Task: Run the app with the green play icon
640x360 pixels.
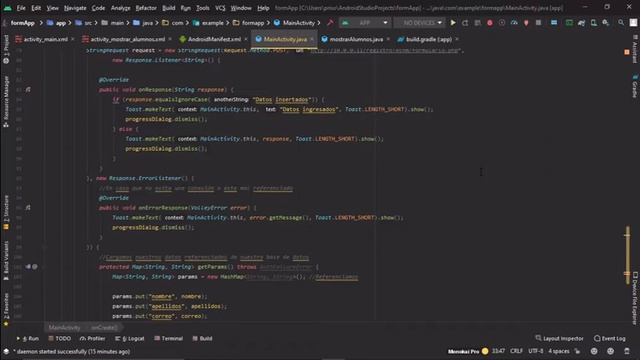Action: (453, 23)
